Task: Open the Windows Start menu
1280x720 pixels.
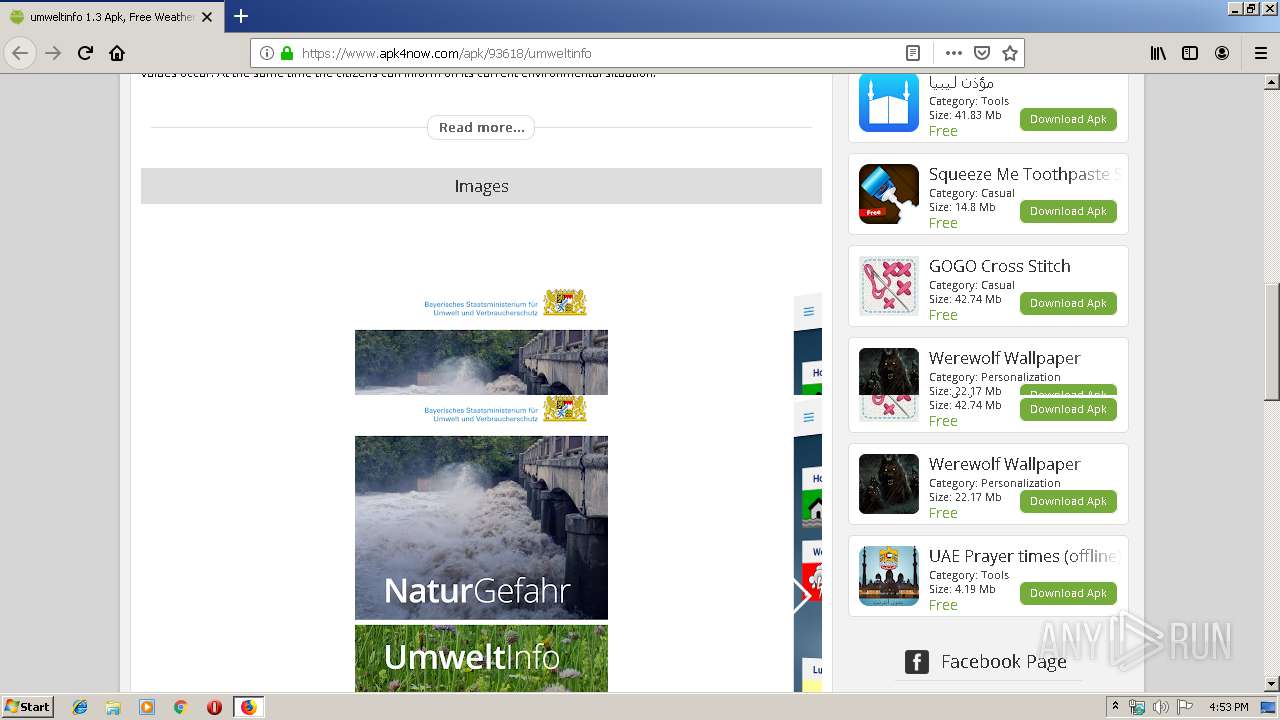Action: click(x=27, y=707)
